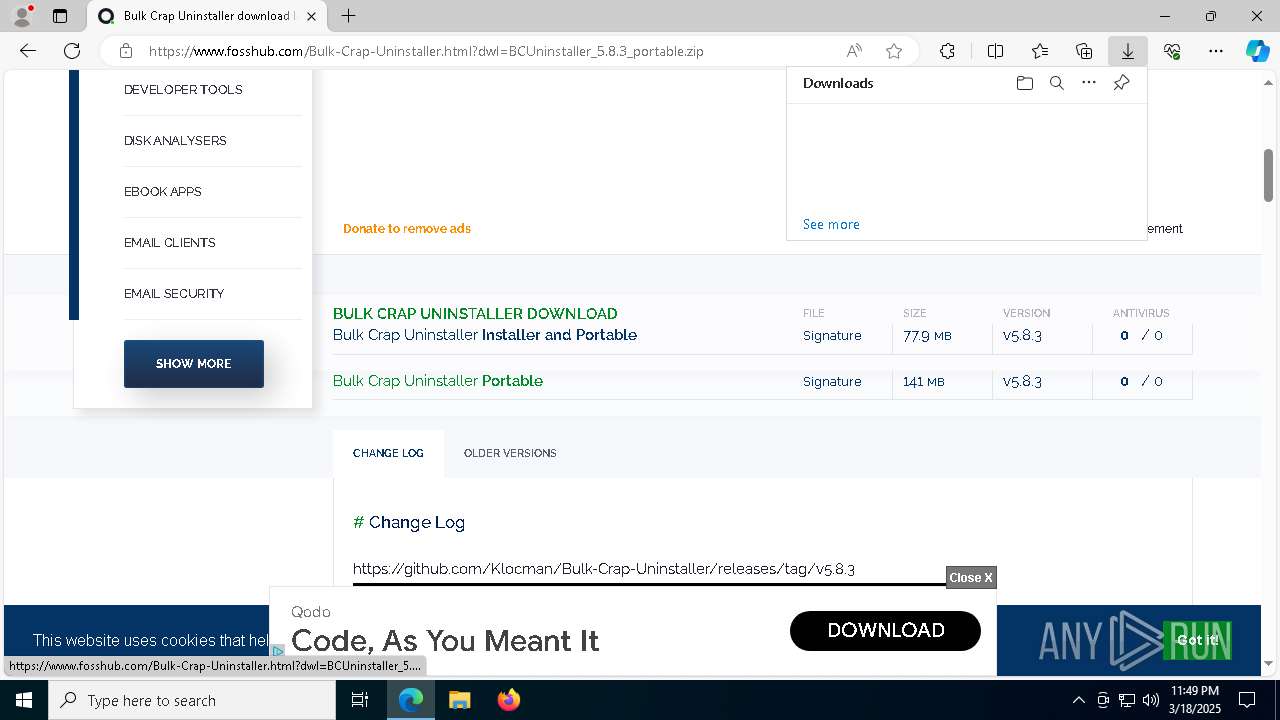Download Bulk Crap Uninstaller Portable
Screen dimensions: 1280x720
(x=438, y=381)
